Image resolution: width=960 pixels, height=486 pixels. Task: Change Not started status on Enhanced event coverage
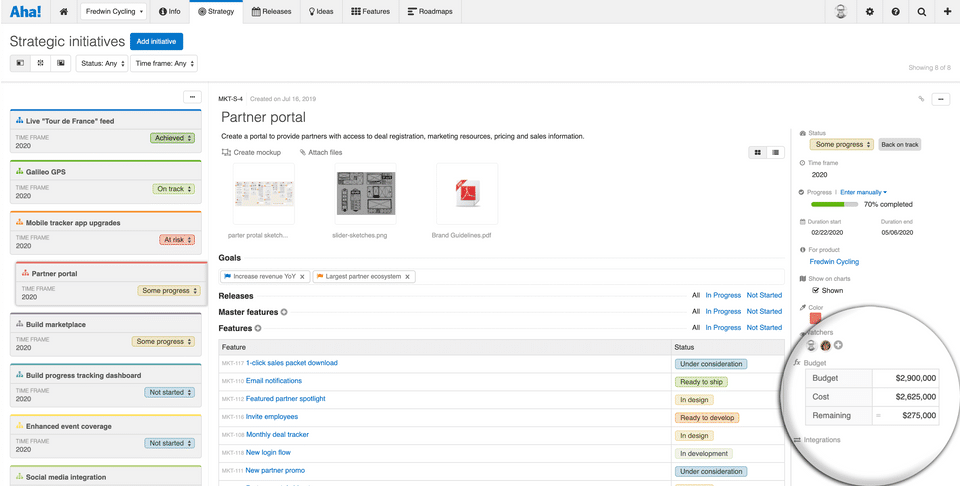170,443
